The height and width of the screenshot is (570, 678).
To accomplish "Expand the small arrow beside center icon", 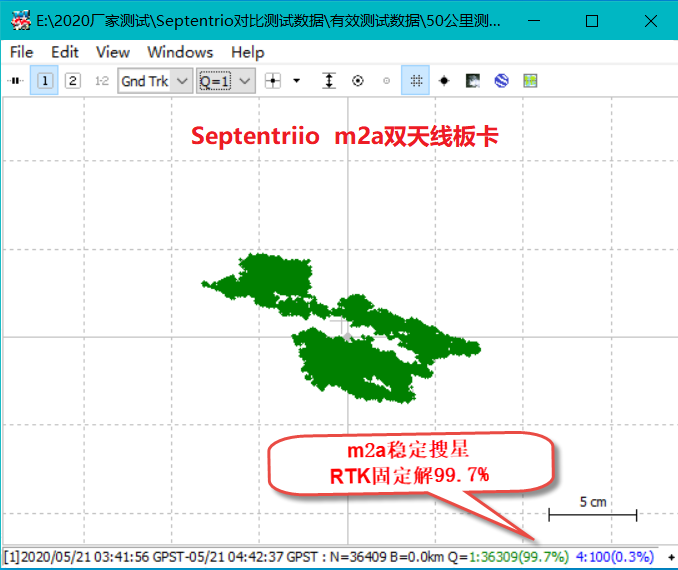I will pos(297,81).
